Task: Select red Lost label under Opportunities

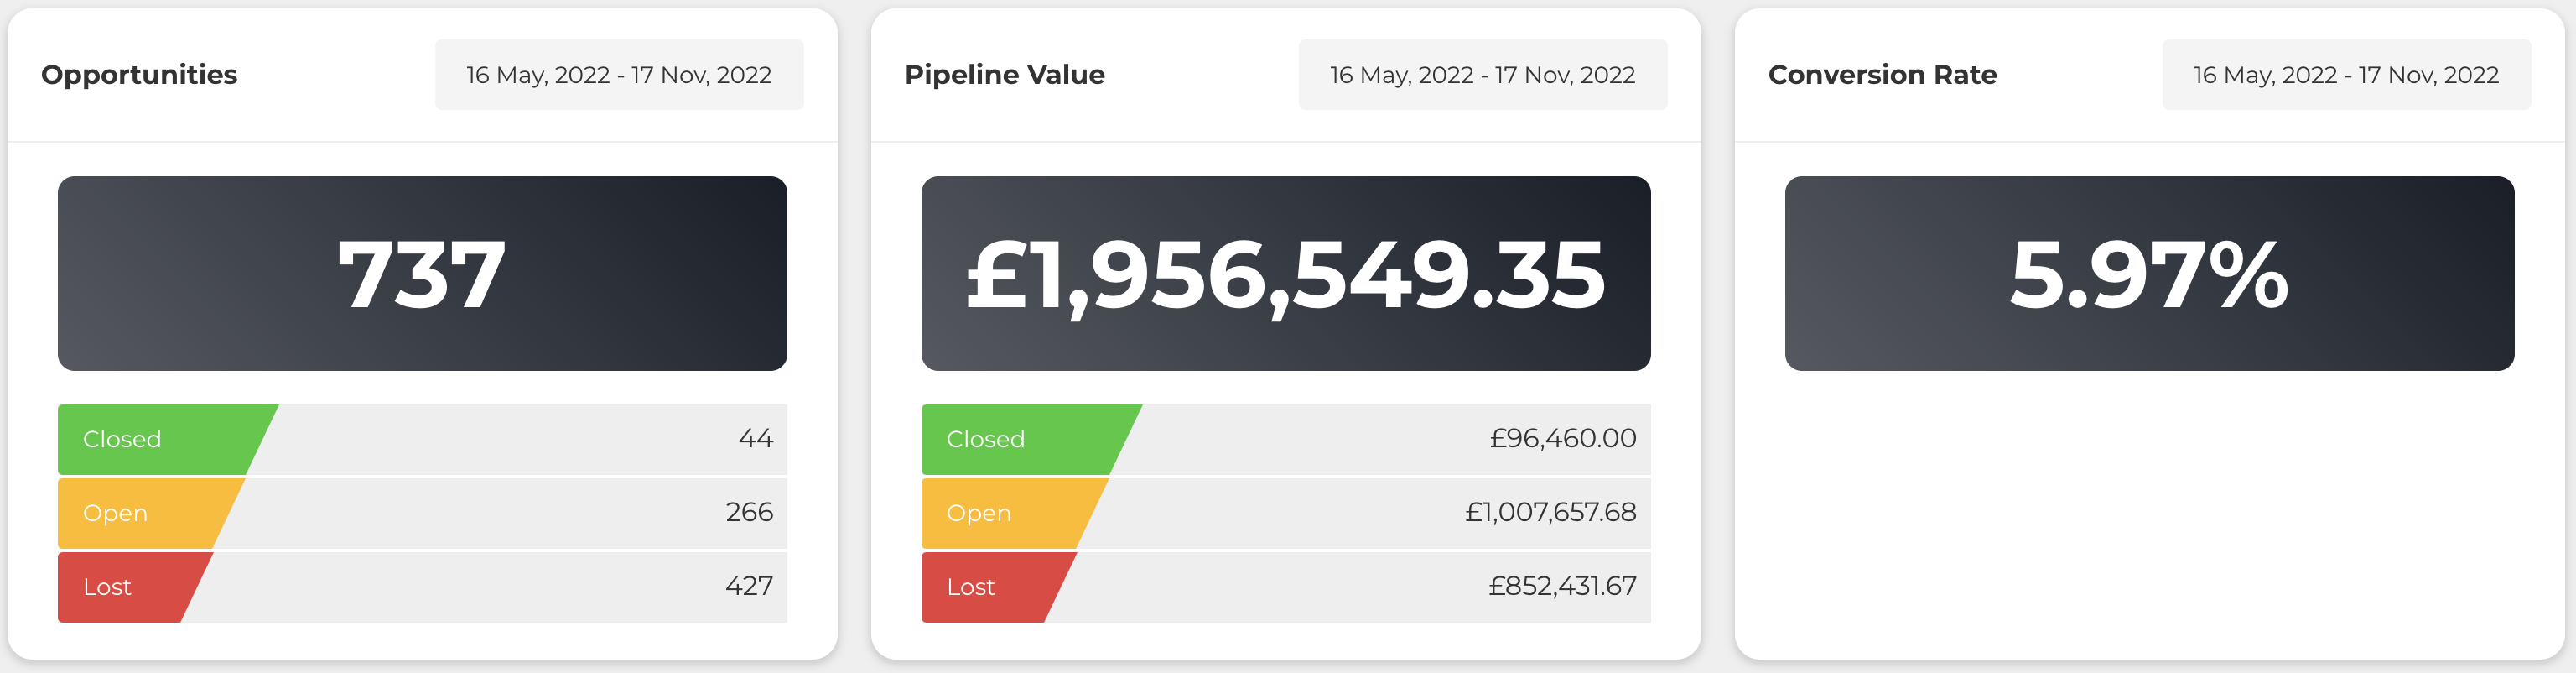Action: tap(108, 587)
